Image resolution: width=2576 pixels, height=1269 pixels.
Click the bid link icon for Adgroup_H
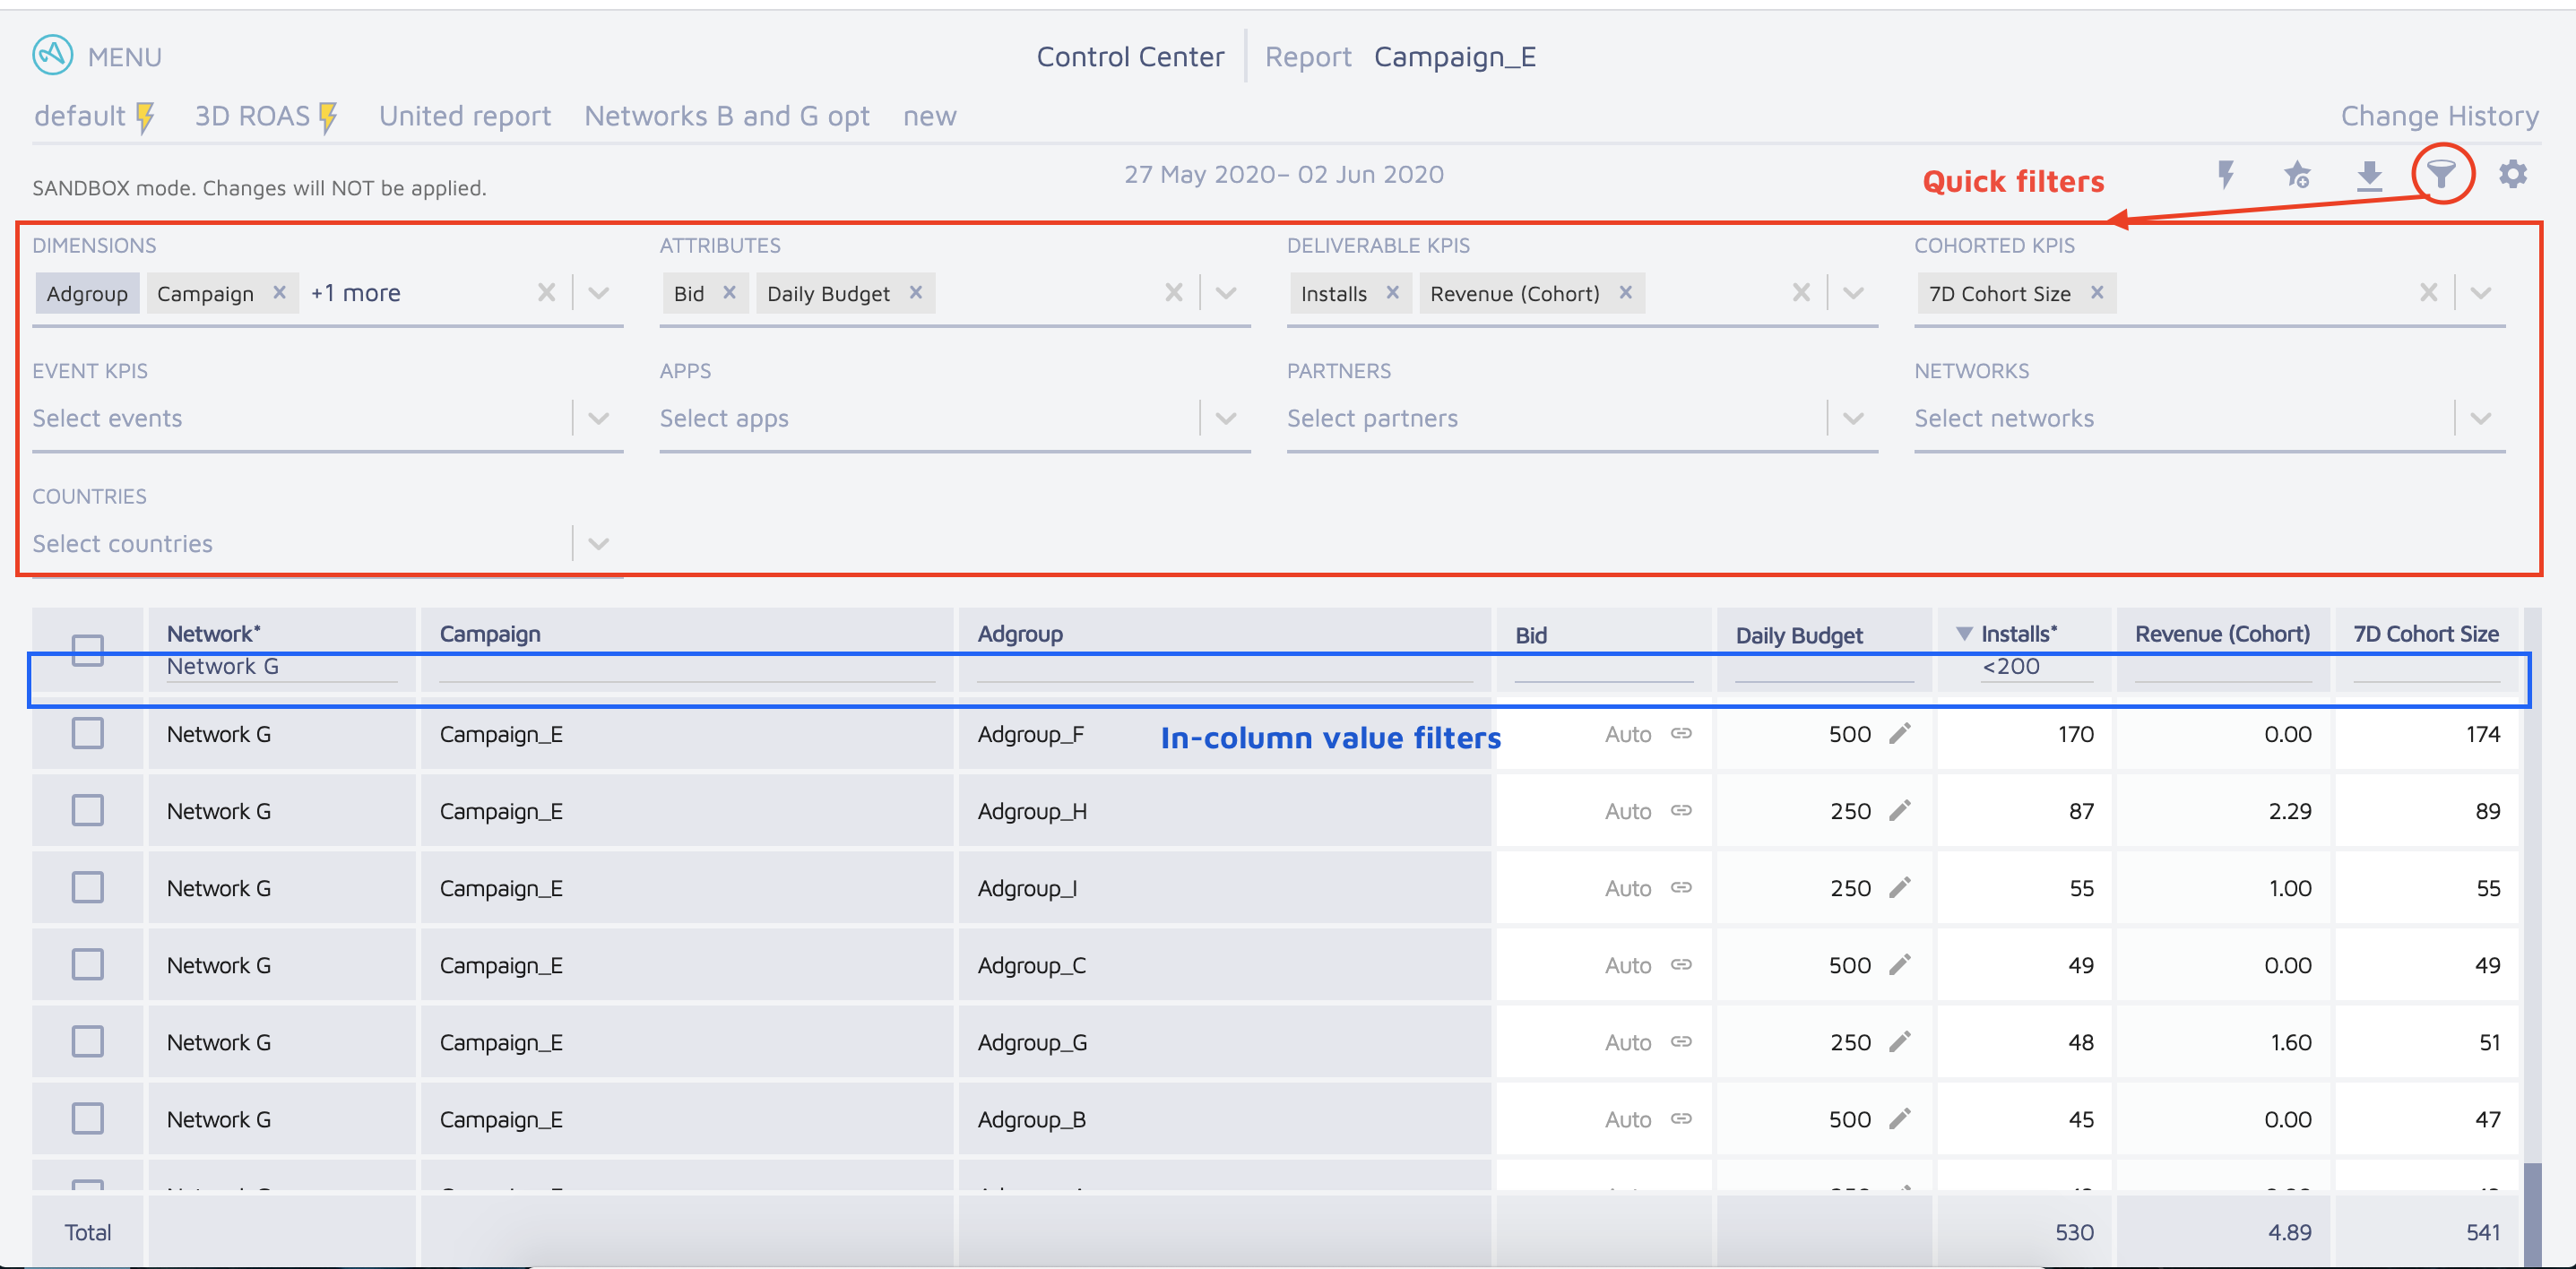[x=1681, y=811]
